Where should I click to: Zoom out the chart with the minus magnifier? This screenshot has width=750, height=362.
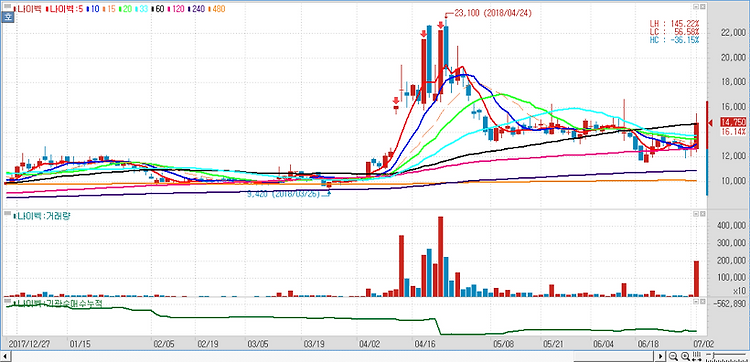point(673,356)
